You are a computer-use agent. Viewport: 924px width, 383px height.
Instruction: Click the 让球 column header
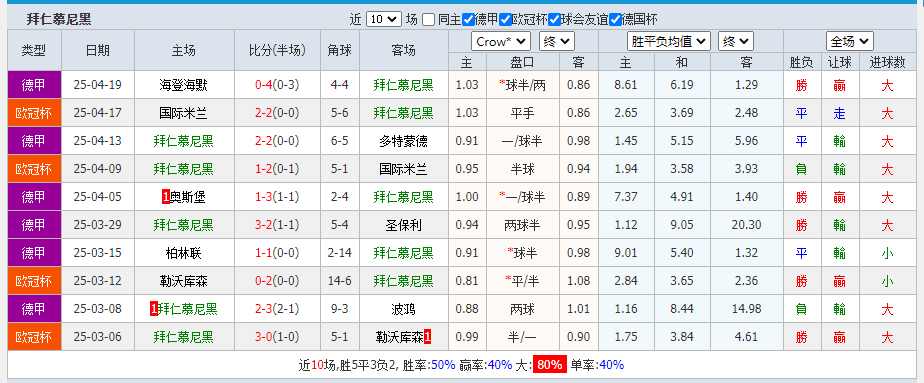[839, 62]
